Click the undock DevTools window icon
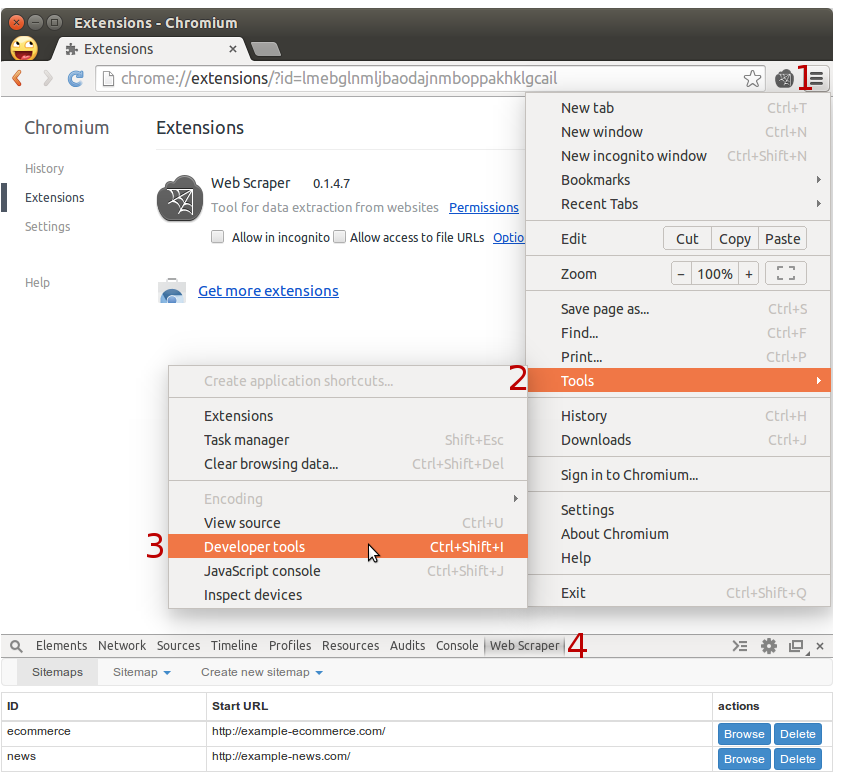 795,646
